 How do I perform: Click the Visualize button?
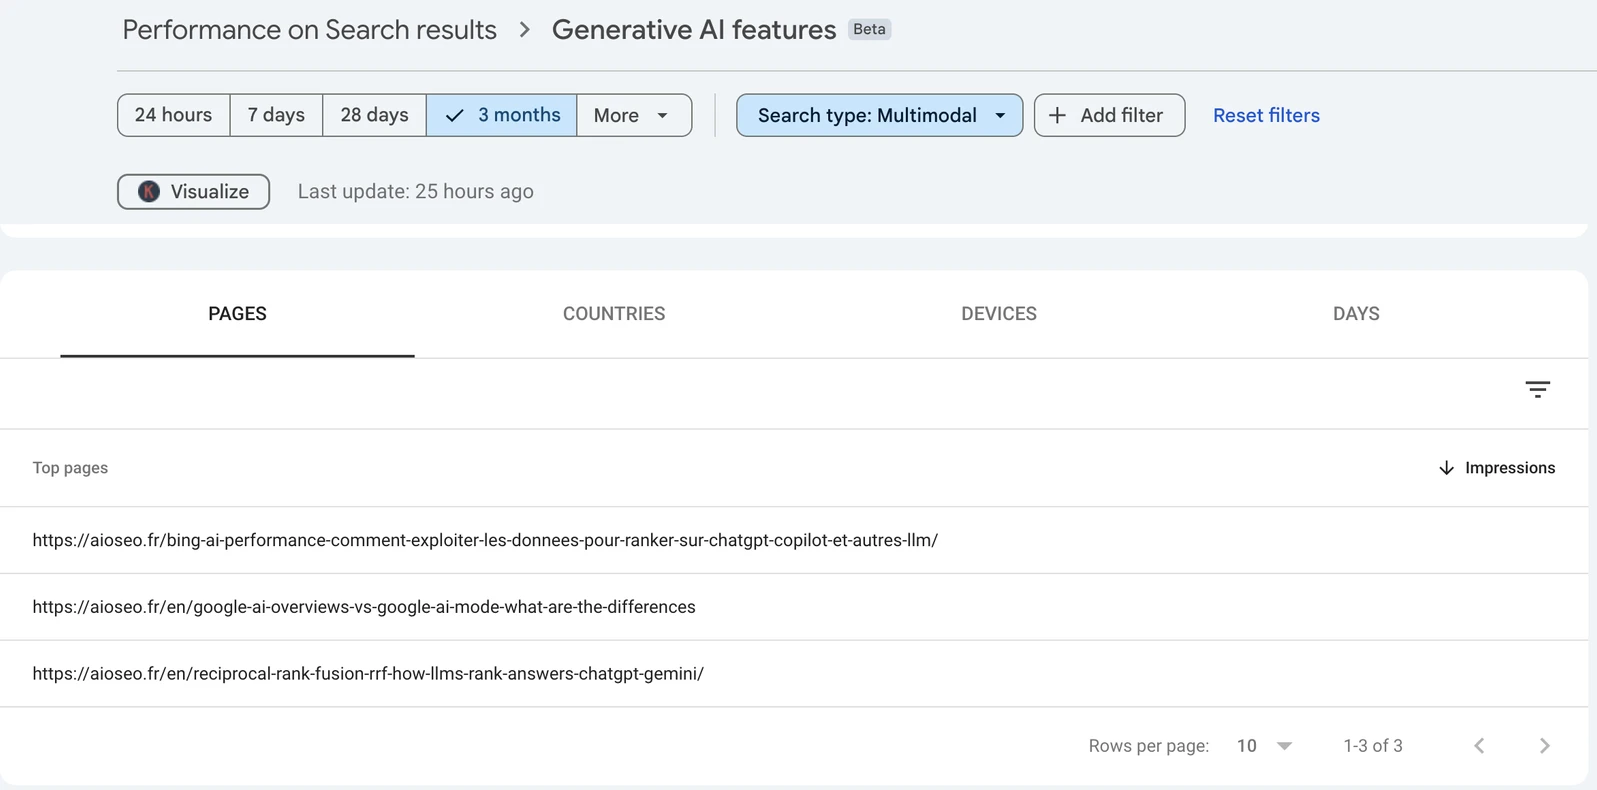coord(193,192)
